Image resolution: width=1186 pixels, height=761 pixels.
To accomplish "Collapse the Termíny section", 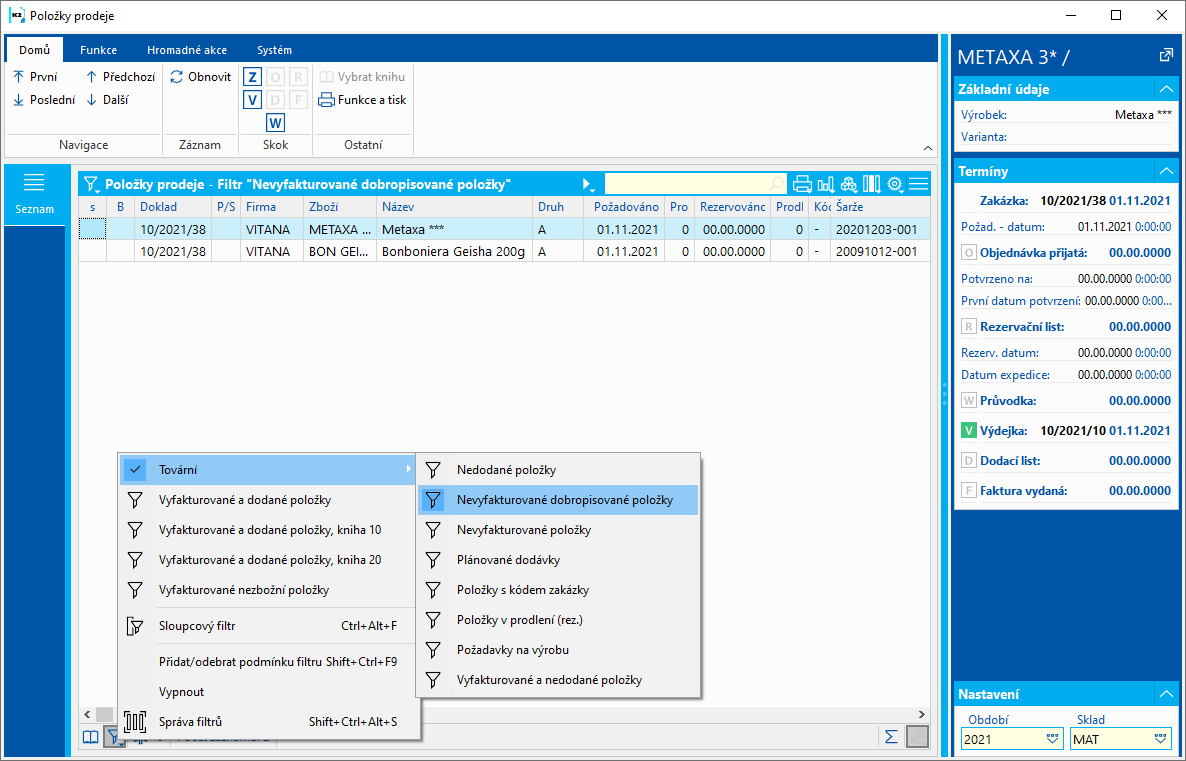I will 1166,171.
